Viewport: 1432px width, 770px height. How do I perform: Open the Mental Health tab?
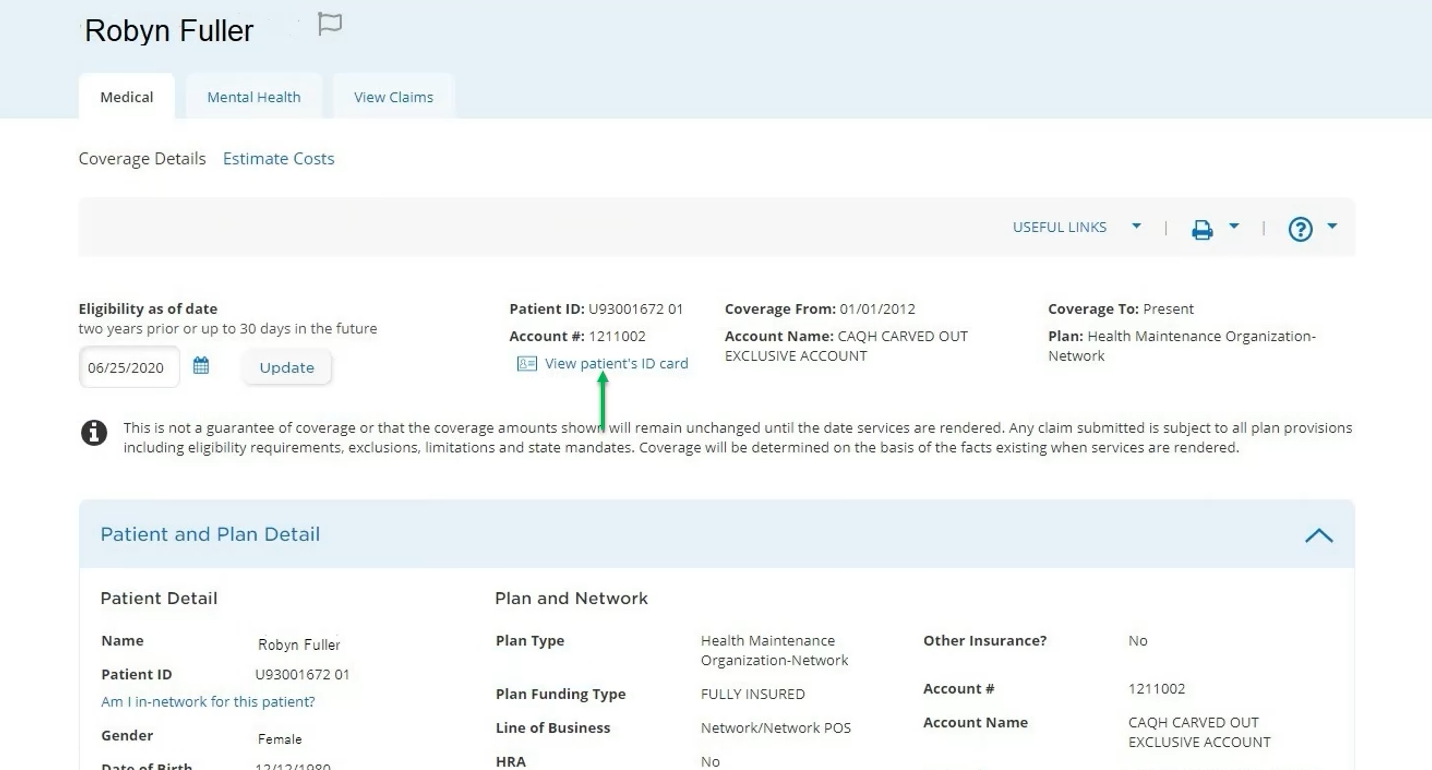click(254, 97)
